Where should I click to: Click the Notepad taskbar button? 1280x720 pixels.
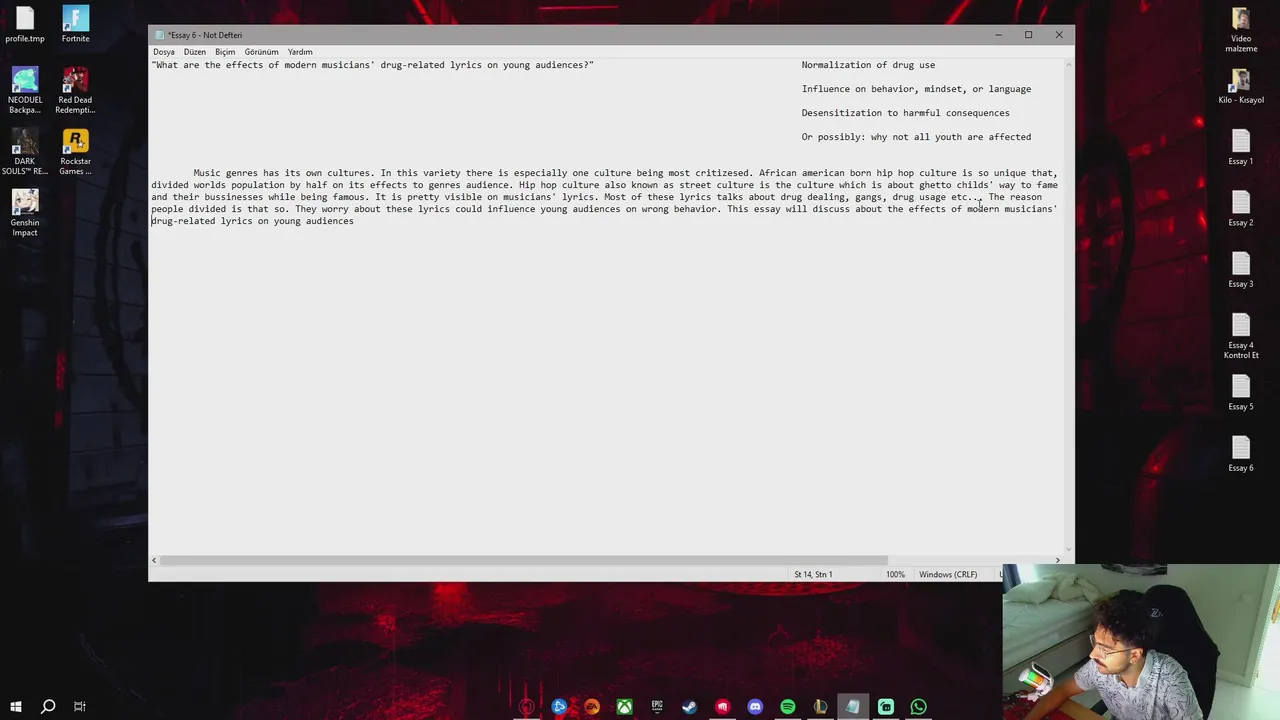click(853, 707)
